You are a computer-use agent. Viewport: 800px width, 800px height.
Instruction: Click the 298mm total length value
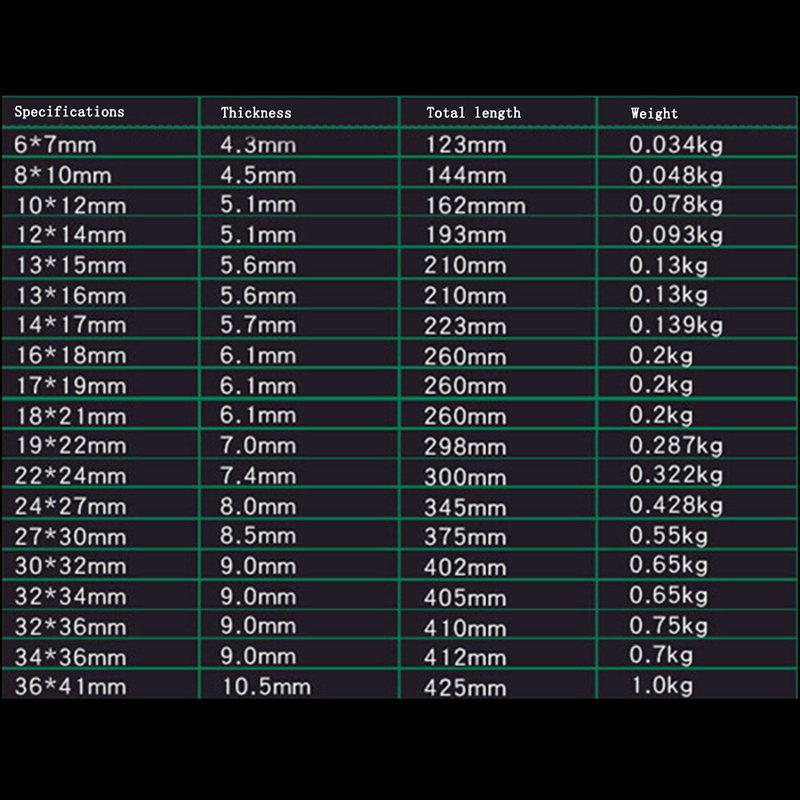point(465,446)
